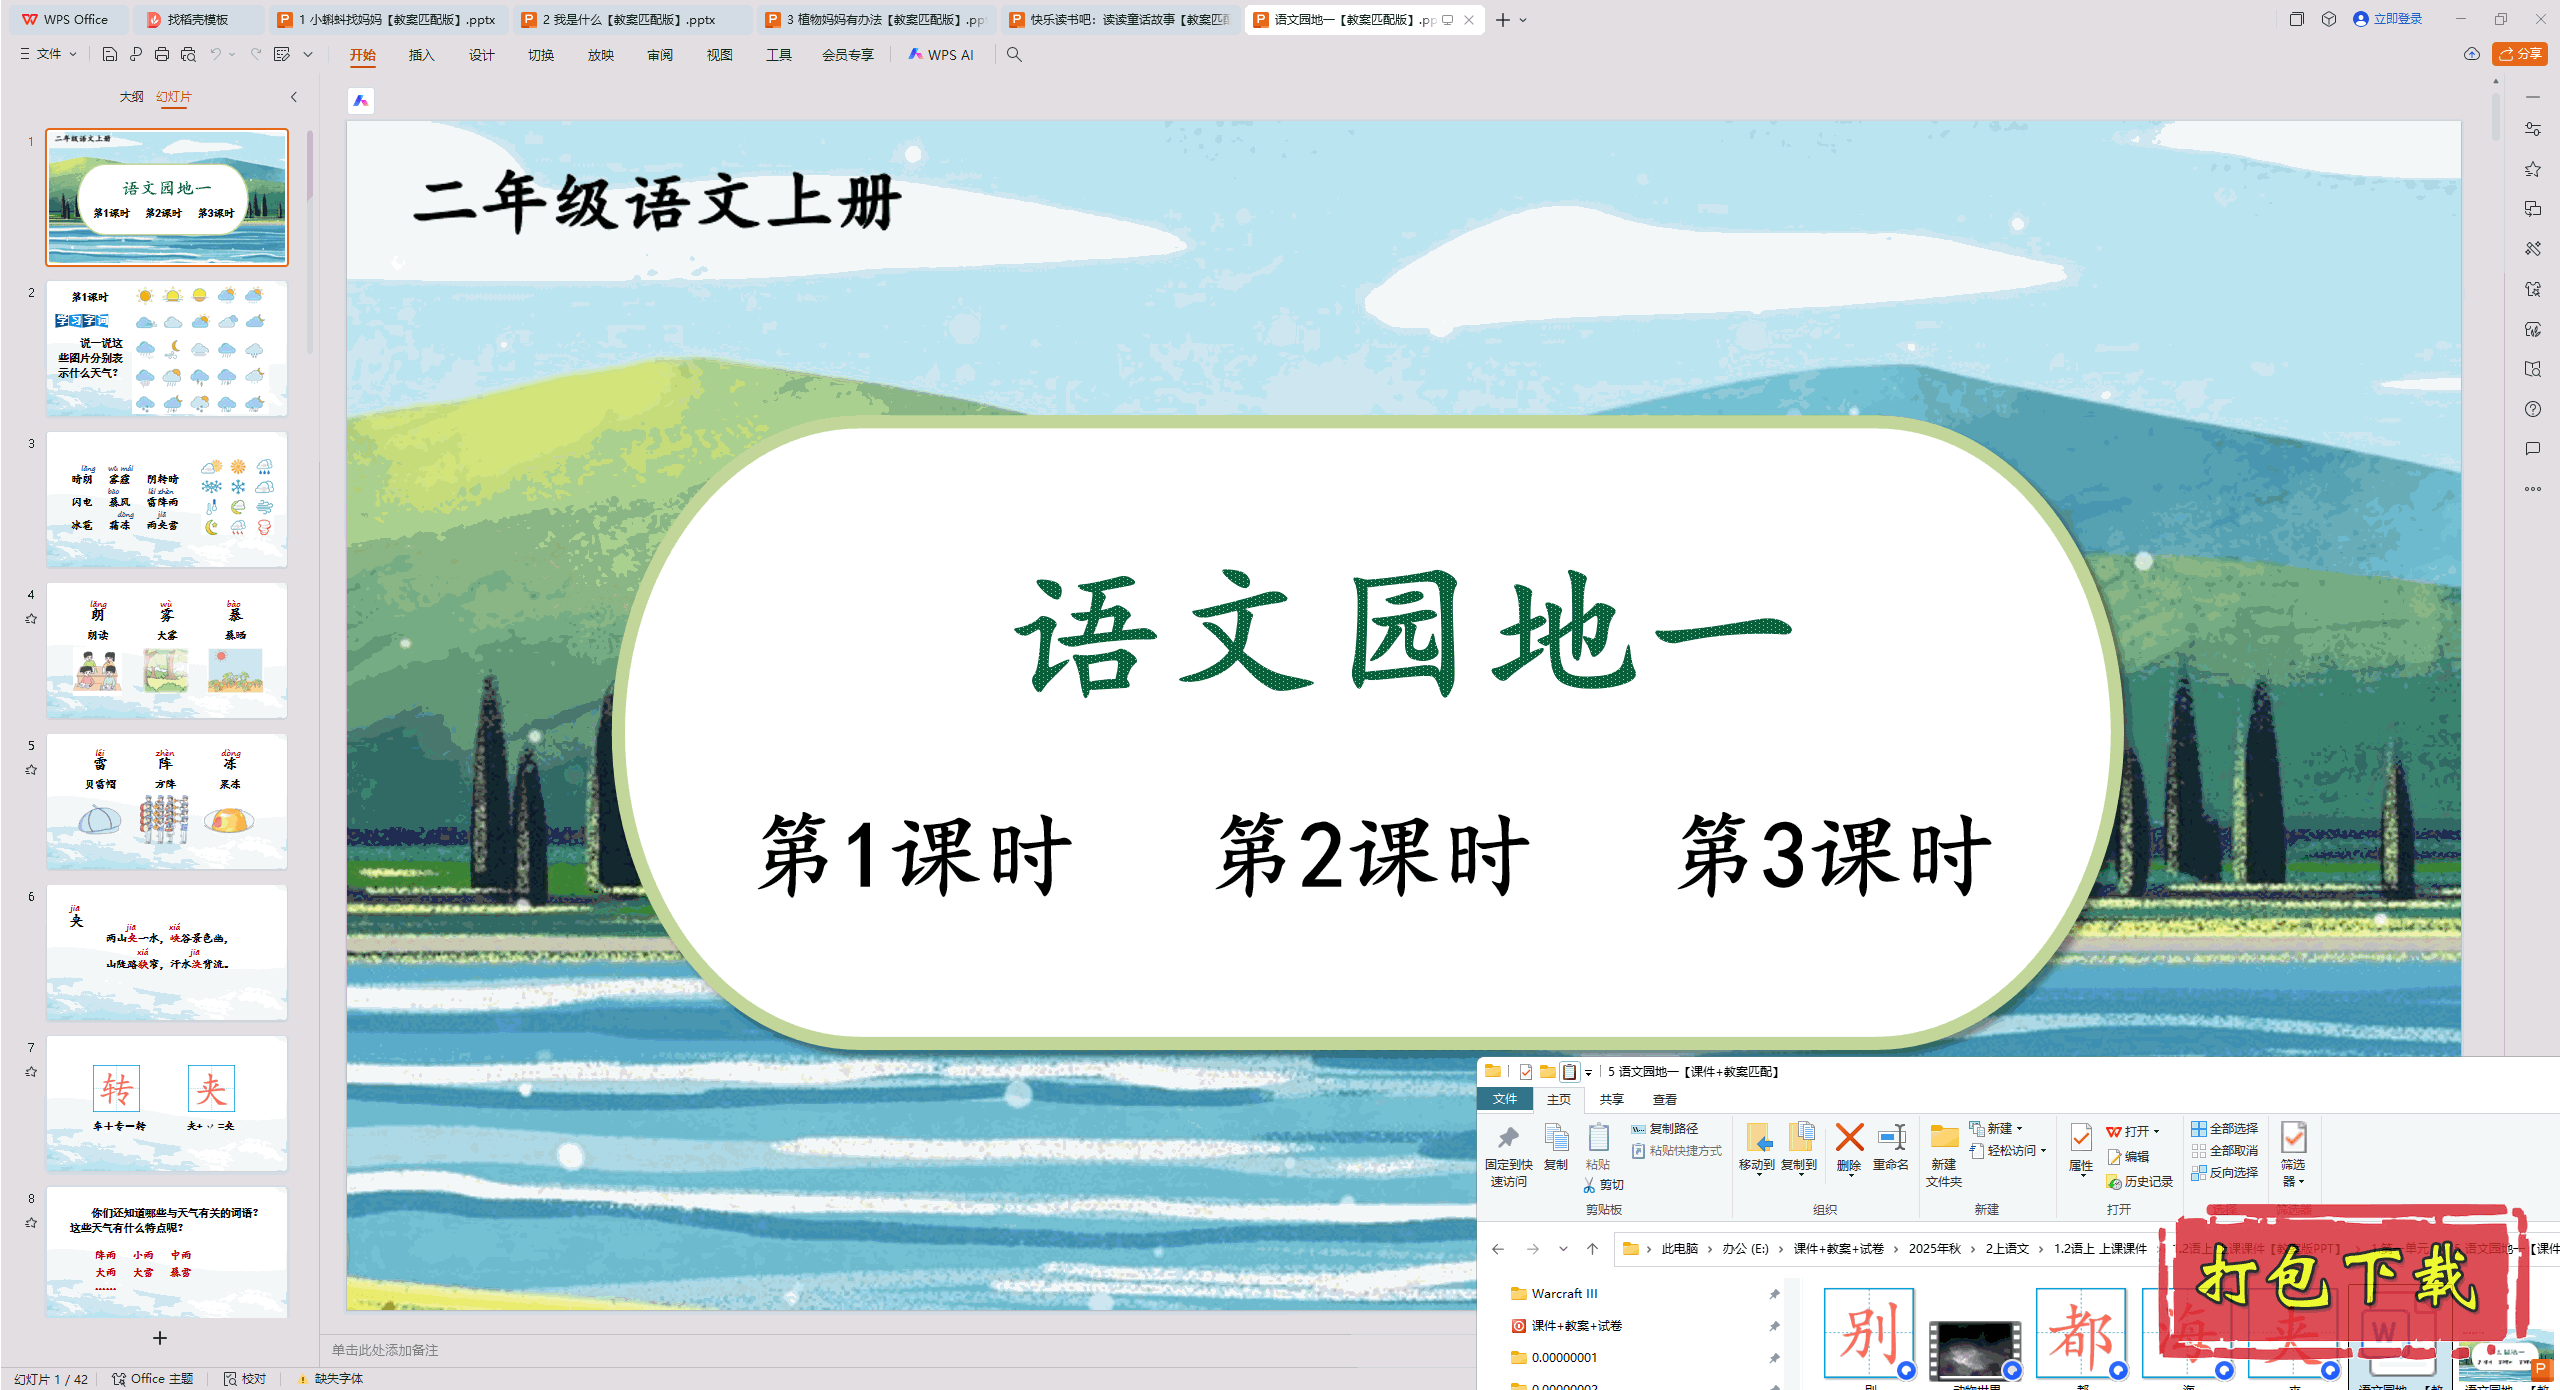
Task: Open the search magnifier in ribbon
Action: pyautogui.click(x=1014, y=54)
